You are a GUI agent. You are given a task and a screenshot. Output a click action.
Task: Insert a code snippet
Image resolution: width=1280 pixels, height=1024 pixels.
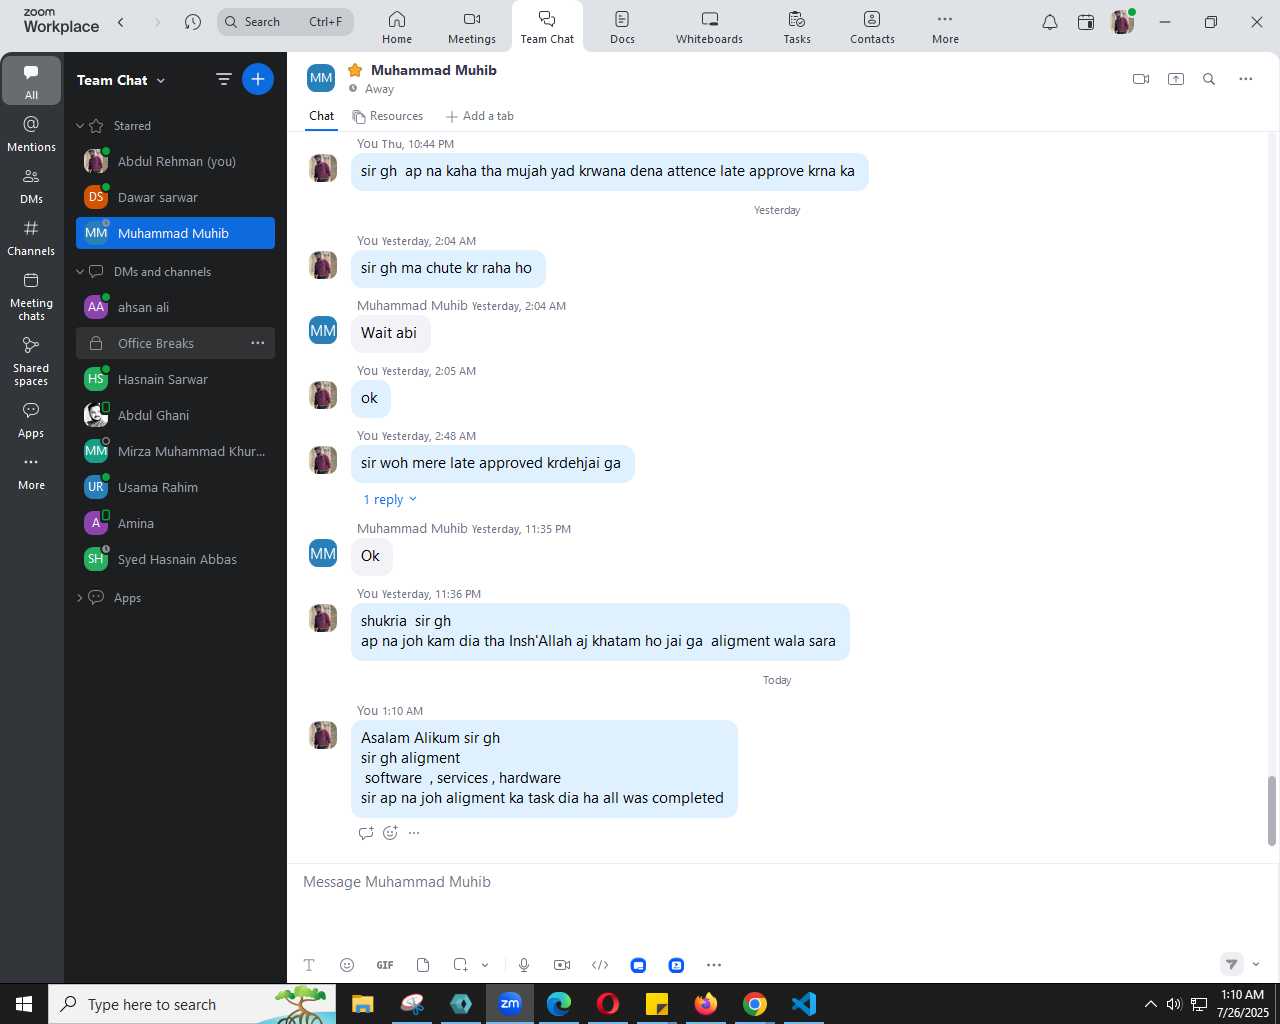point(600,965)
